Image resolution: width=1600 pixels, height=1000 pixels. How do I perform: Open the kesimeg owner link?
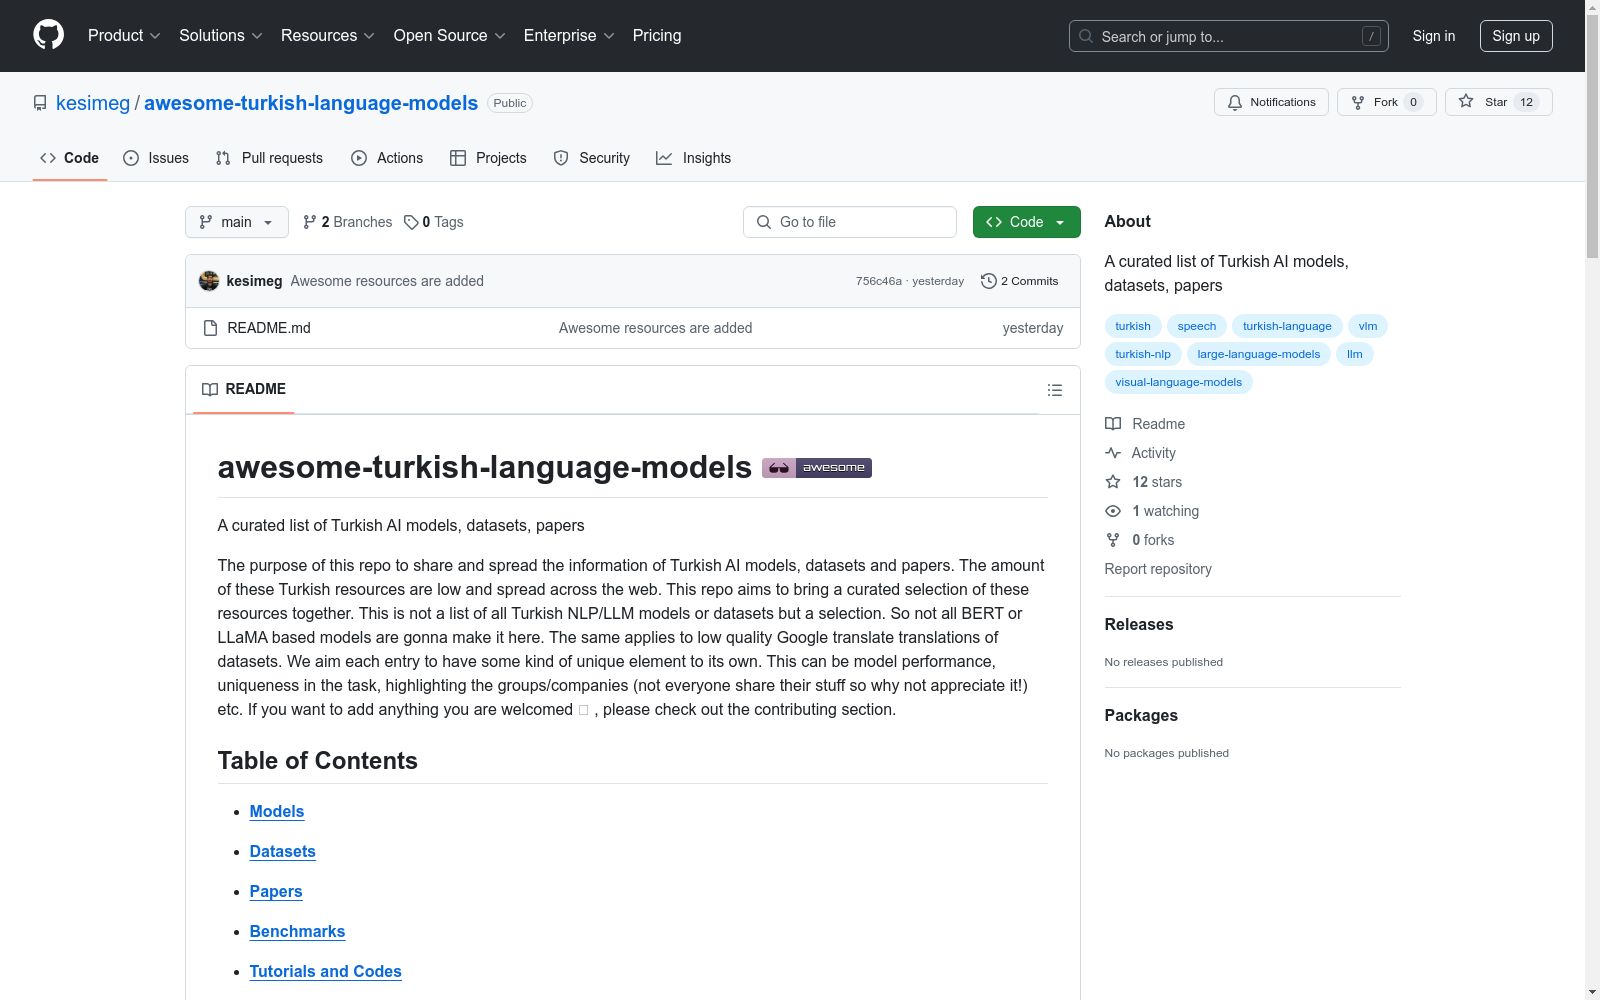click(x=93, y=103)
